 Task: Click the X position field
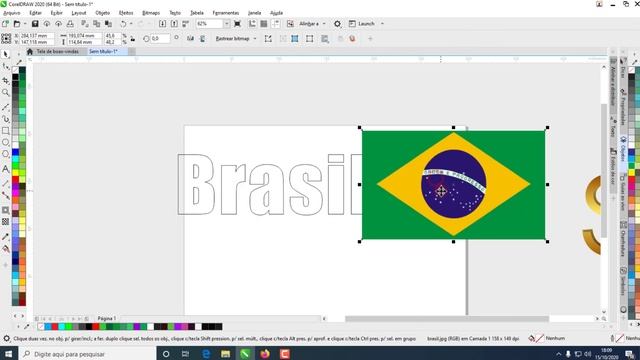[x=36, y=36]
